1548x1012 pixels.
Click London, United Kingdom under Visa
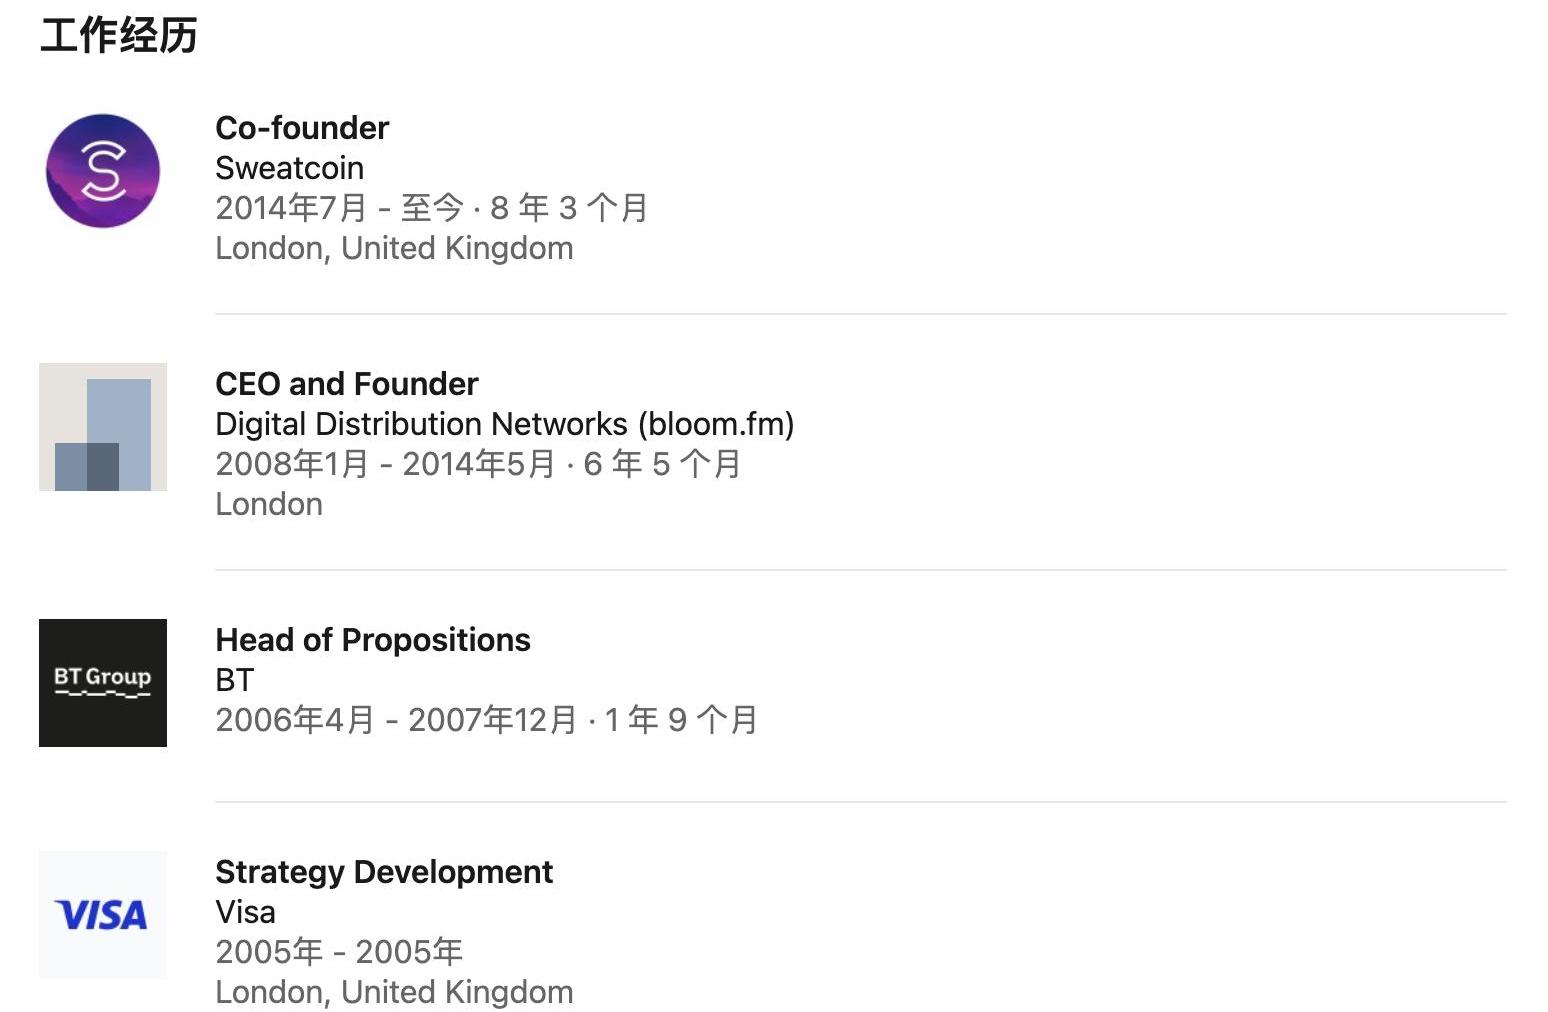pos(394,992)
